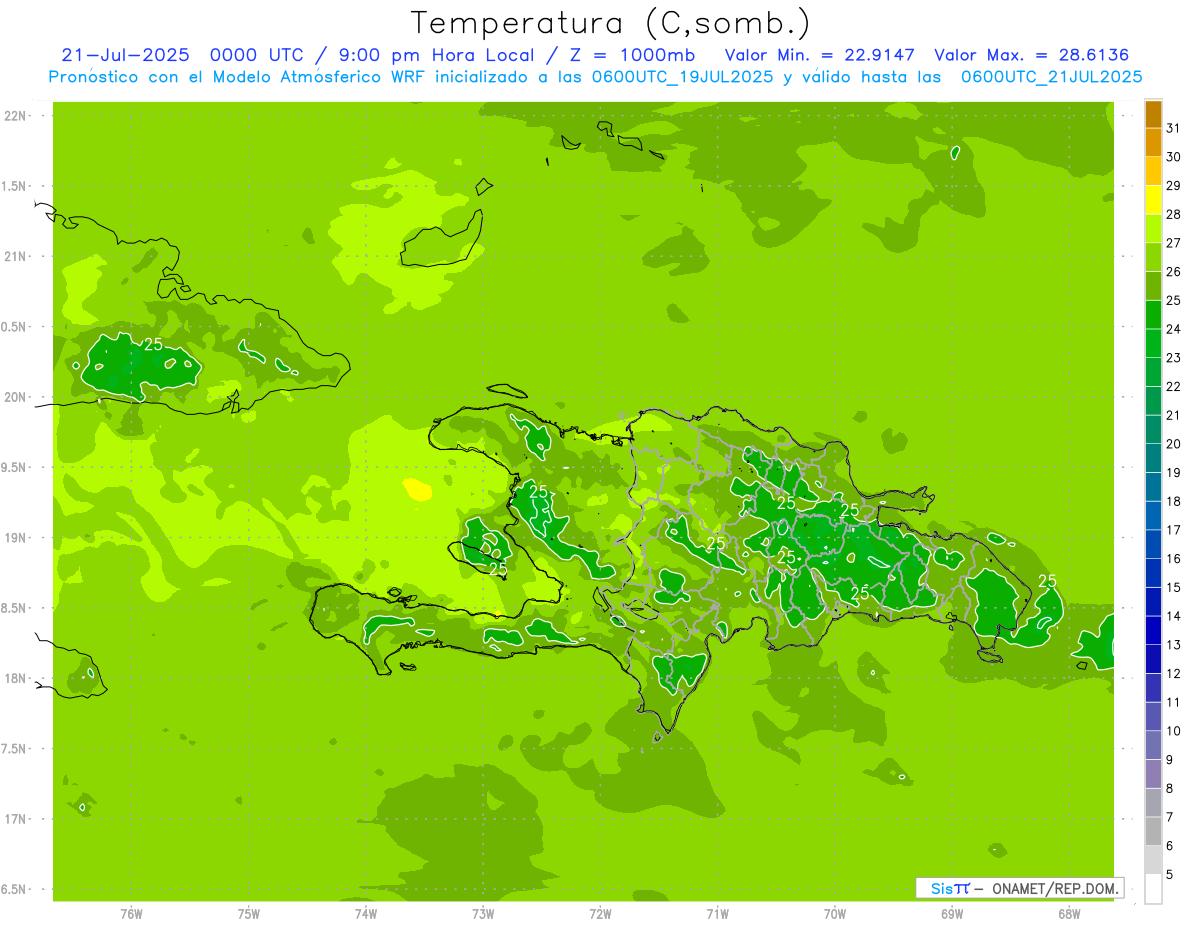Pick the amber legend swatch between 29 and 30
Screen dimensions: 1200x927
click(x=1153, y=171)
